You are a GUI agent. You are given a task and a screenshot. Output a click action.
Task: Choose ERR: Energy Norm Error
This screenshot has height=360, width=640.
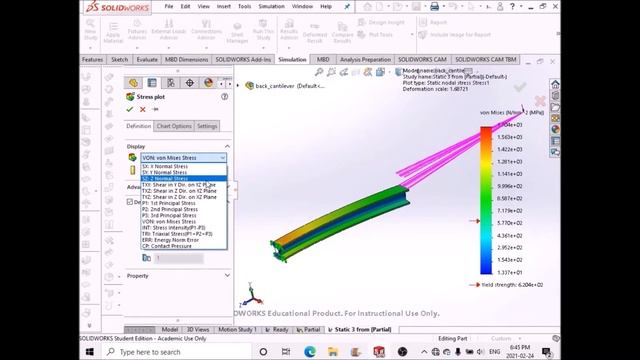(184, 240)
